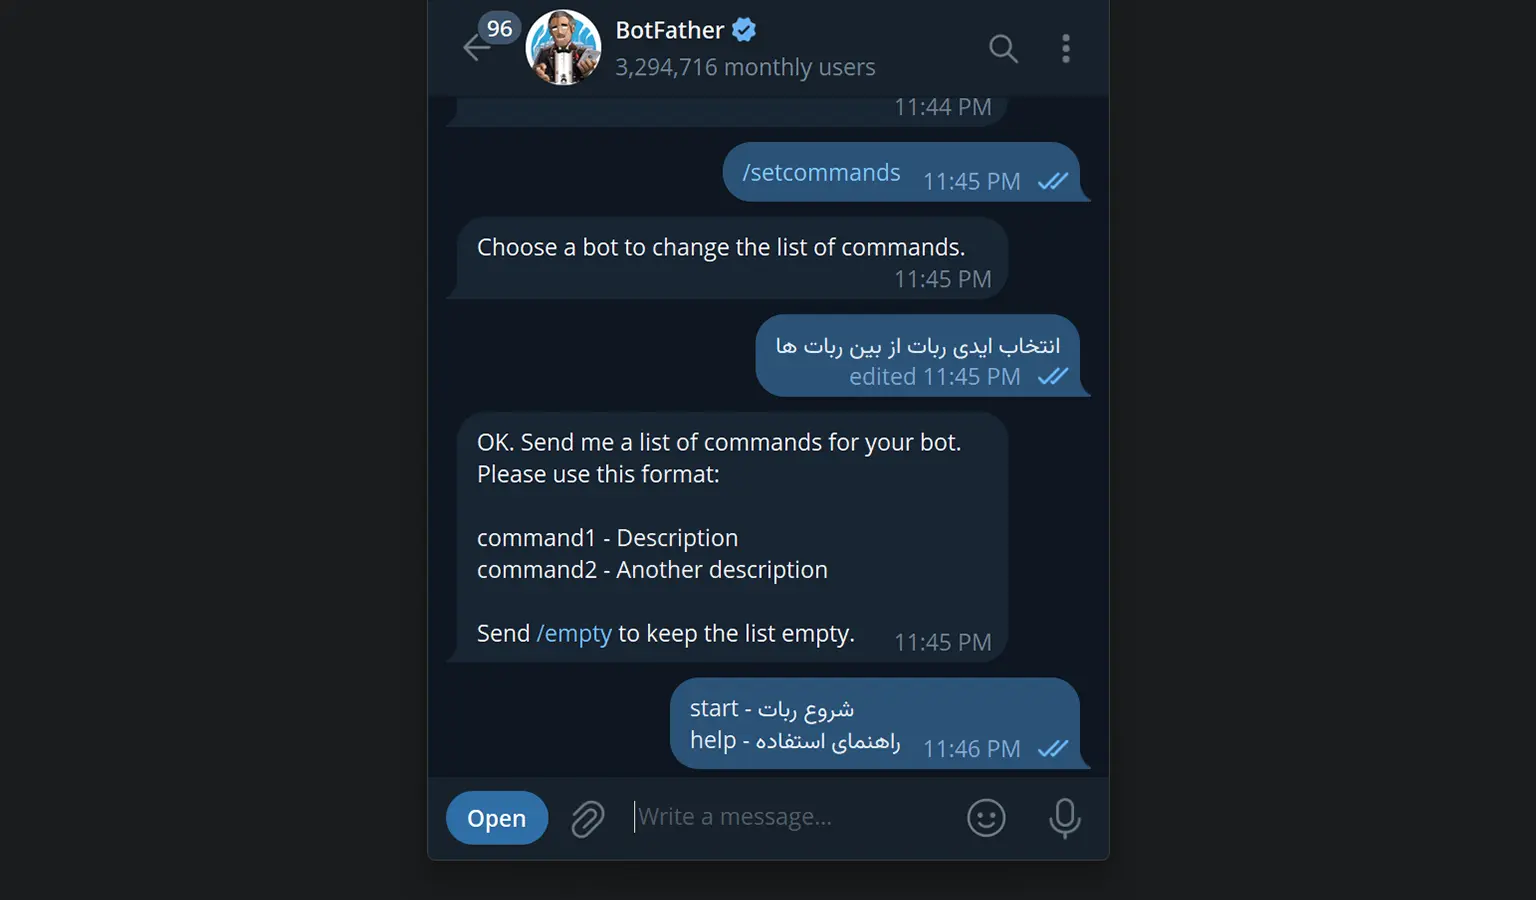Click the 11:46 PM timestamp on commands message
The image size is (1536, 900).
tap(971, 748)
